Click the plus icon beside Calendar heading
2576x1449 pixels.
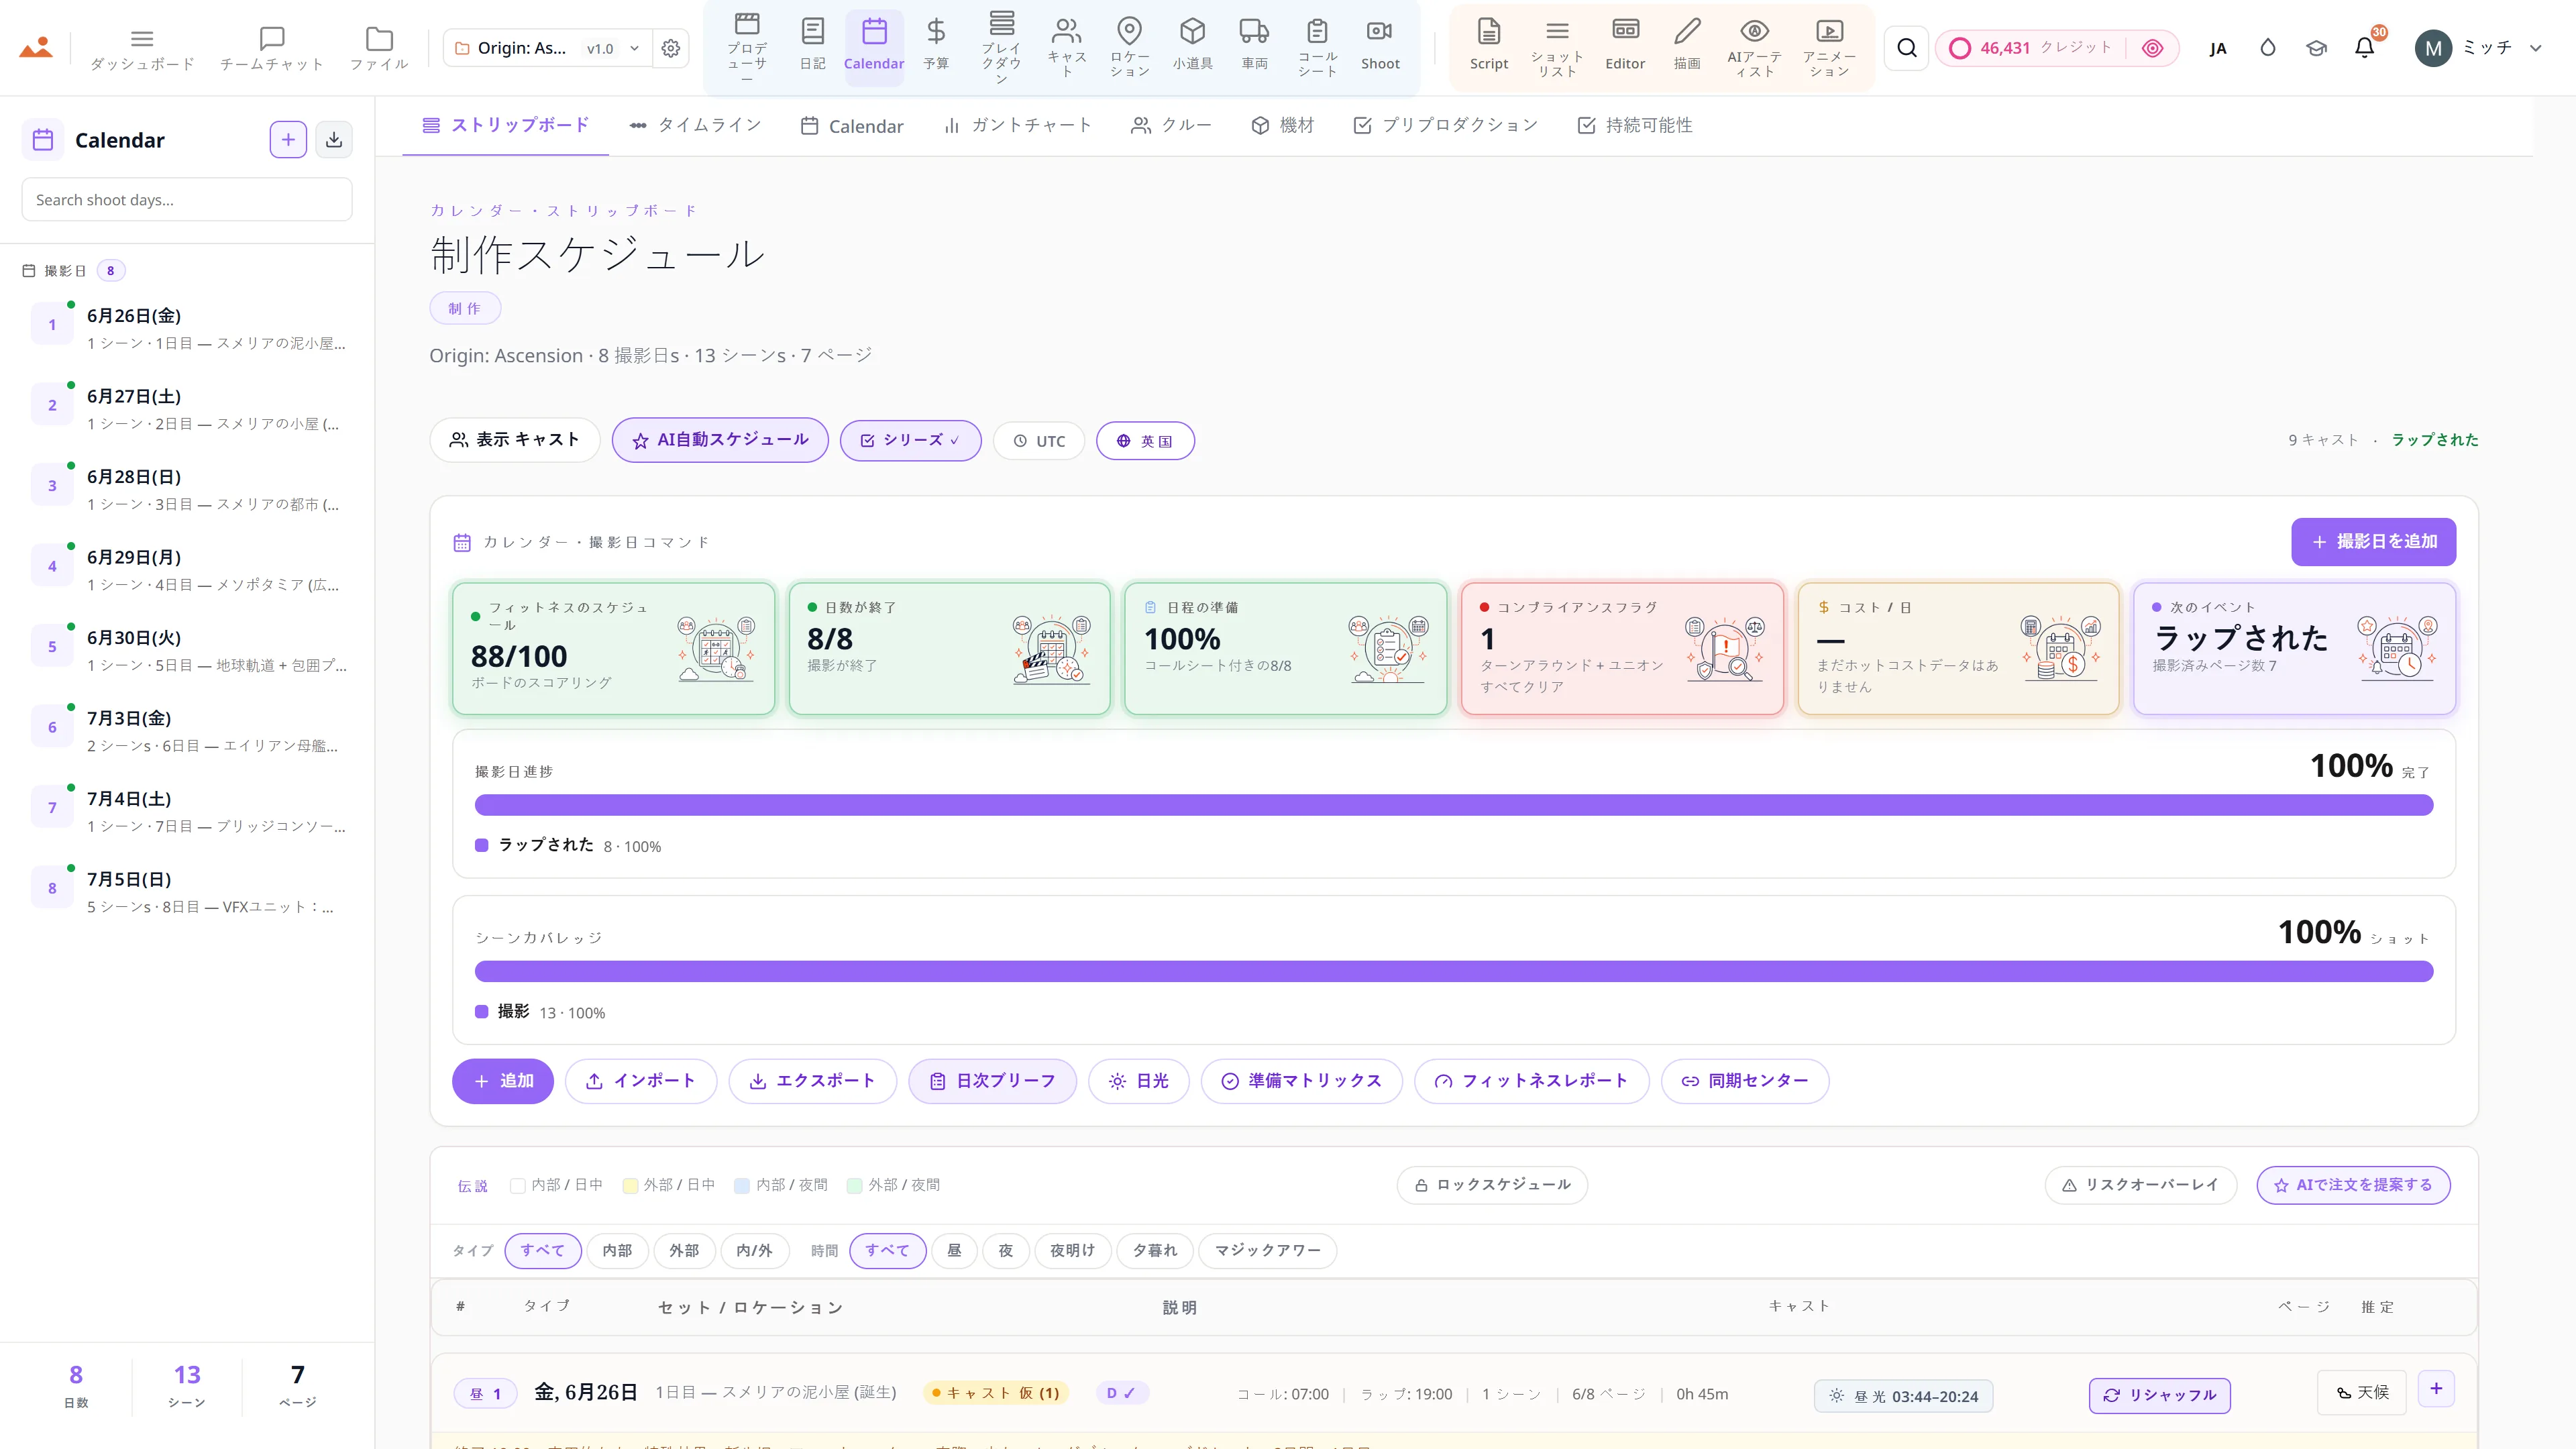click(x=288, y=140)
